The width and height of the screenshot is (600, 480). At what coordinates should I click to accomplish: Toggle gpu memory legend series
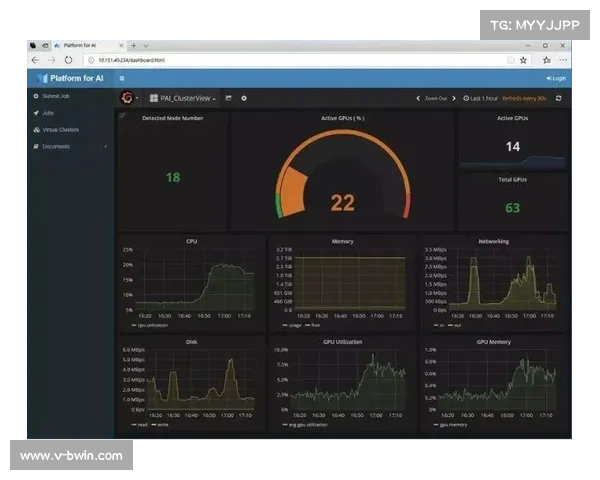450,425
